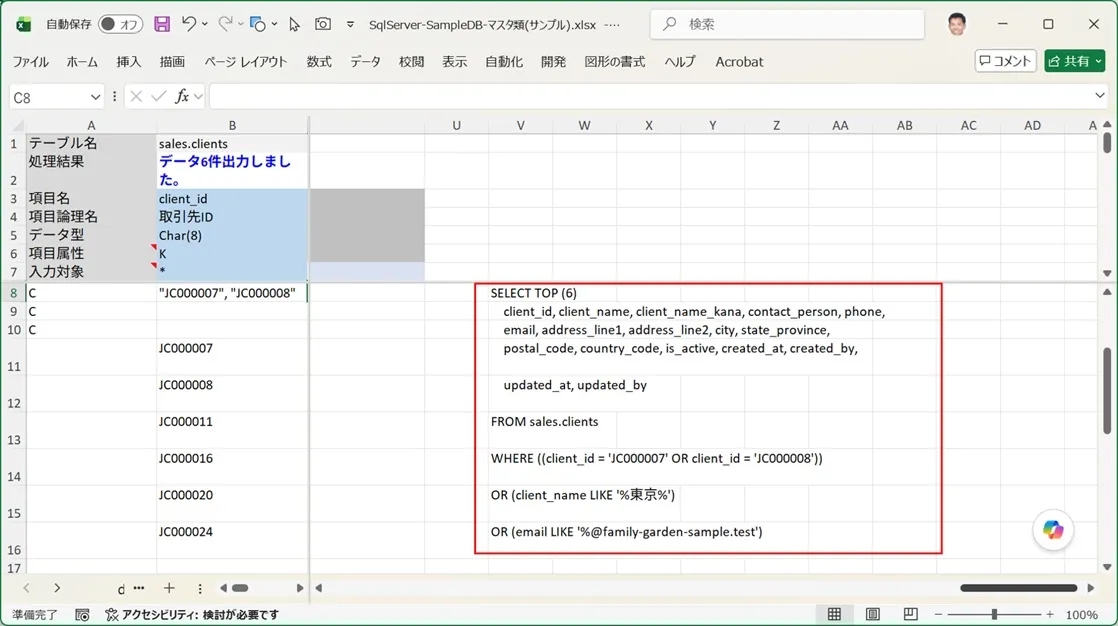Open the 図形の書式 tab
Image resolution: width=1118 pixels, height=626 pixels.
pyautogui.click(x=615, y=62)
